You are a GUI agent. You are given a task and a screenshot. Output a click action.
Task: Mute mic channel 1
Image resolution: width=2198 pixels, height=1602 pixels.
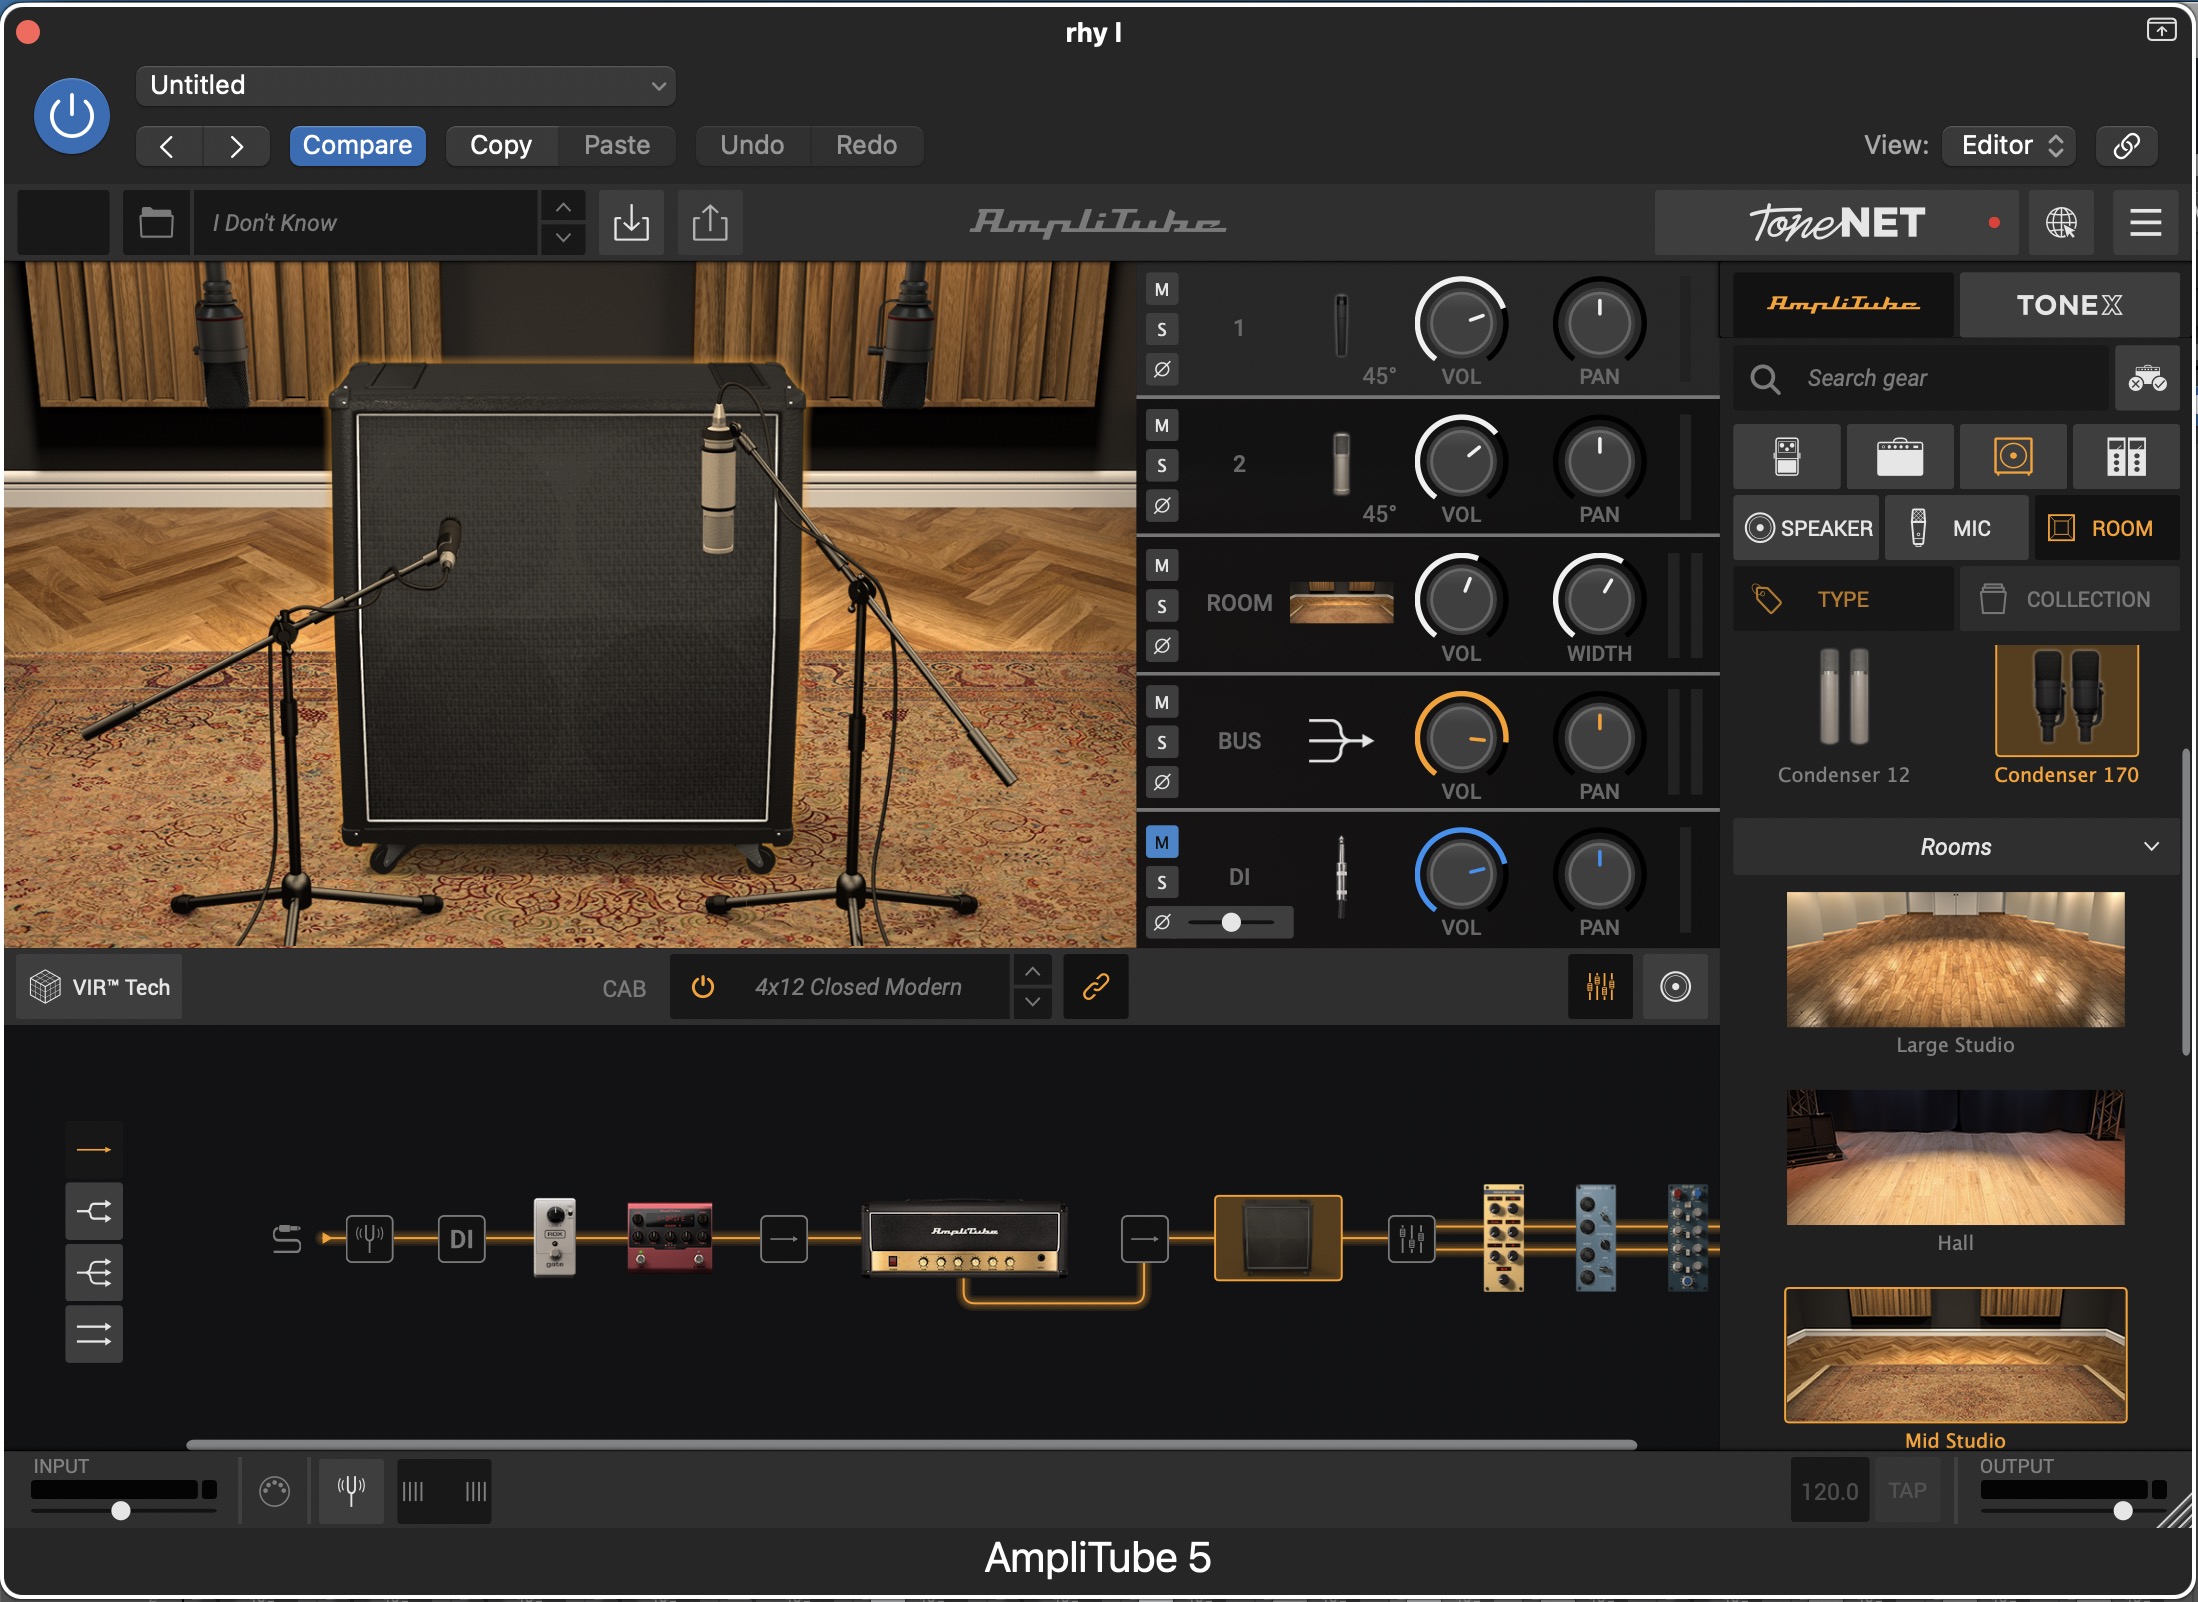tap(1162, 290)
